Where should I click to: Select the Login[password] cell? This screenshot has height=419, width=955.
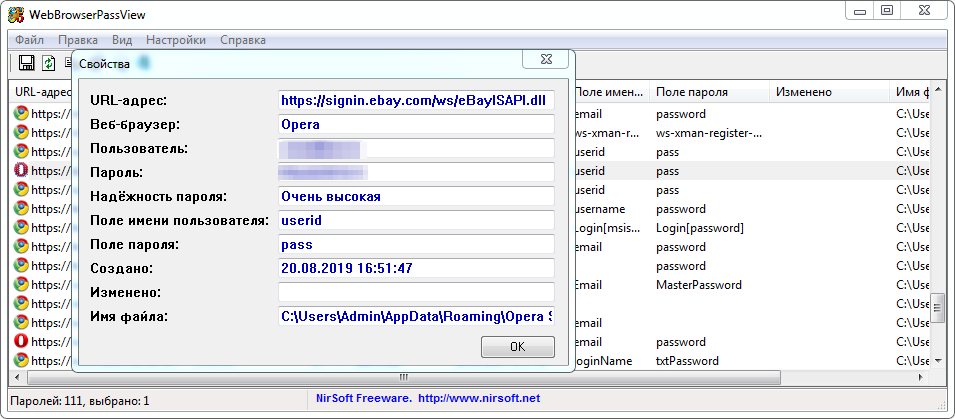[x=700, y=228]
